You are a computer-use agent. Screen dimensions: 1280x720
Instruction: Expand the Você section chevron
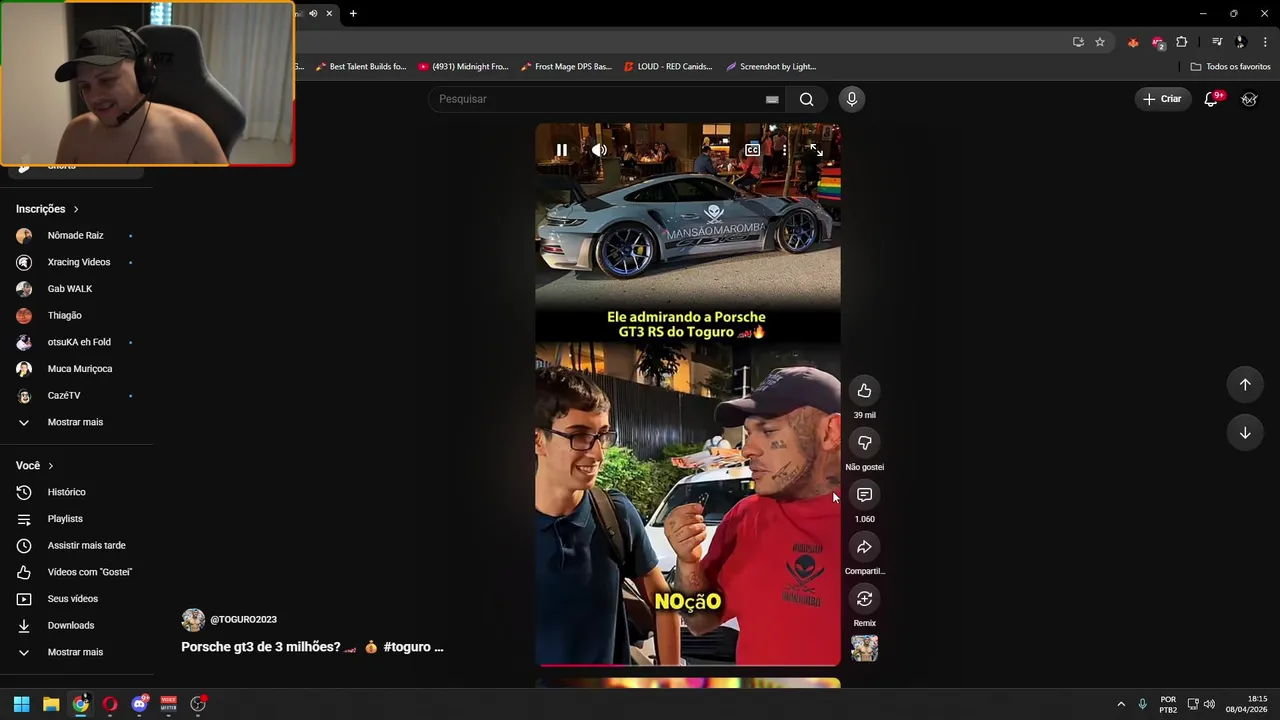click(51, 466)
